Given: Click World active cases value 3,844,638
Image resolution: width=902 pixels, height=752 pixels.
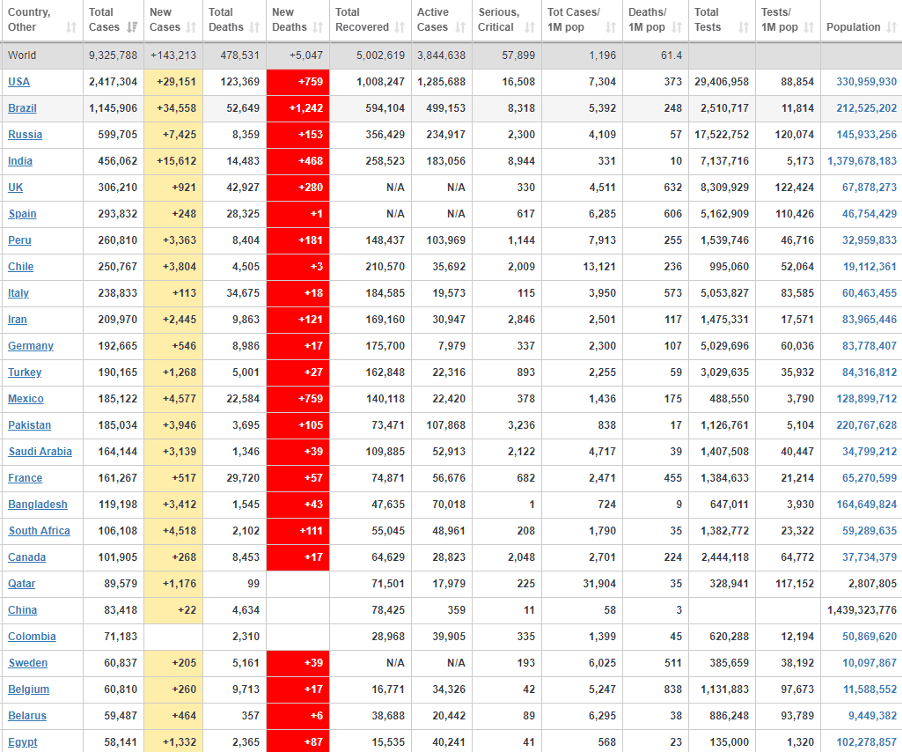Looking at the screenshot, I should tap(441, 56).
